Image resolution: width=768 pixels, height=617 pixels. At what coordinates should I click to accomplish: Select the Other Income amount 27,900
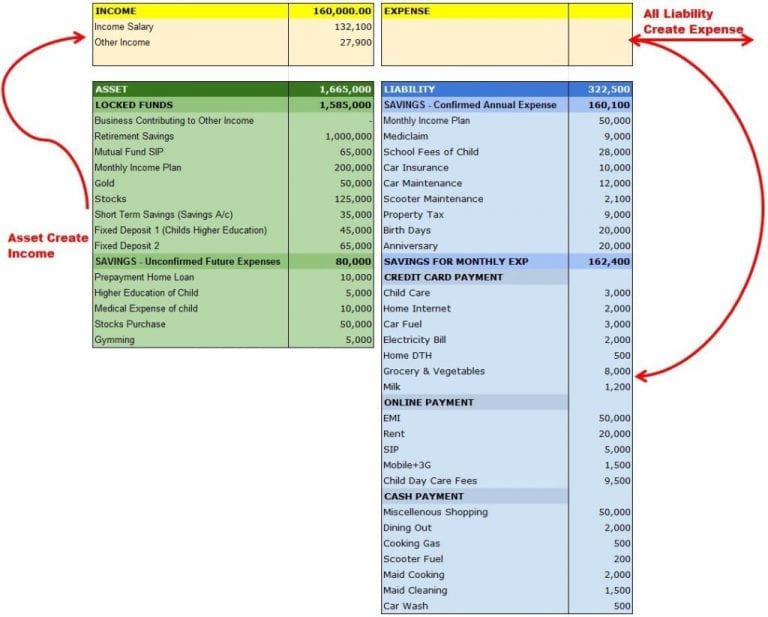[x=355, y=43]
